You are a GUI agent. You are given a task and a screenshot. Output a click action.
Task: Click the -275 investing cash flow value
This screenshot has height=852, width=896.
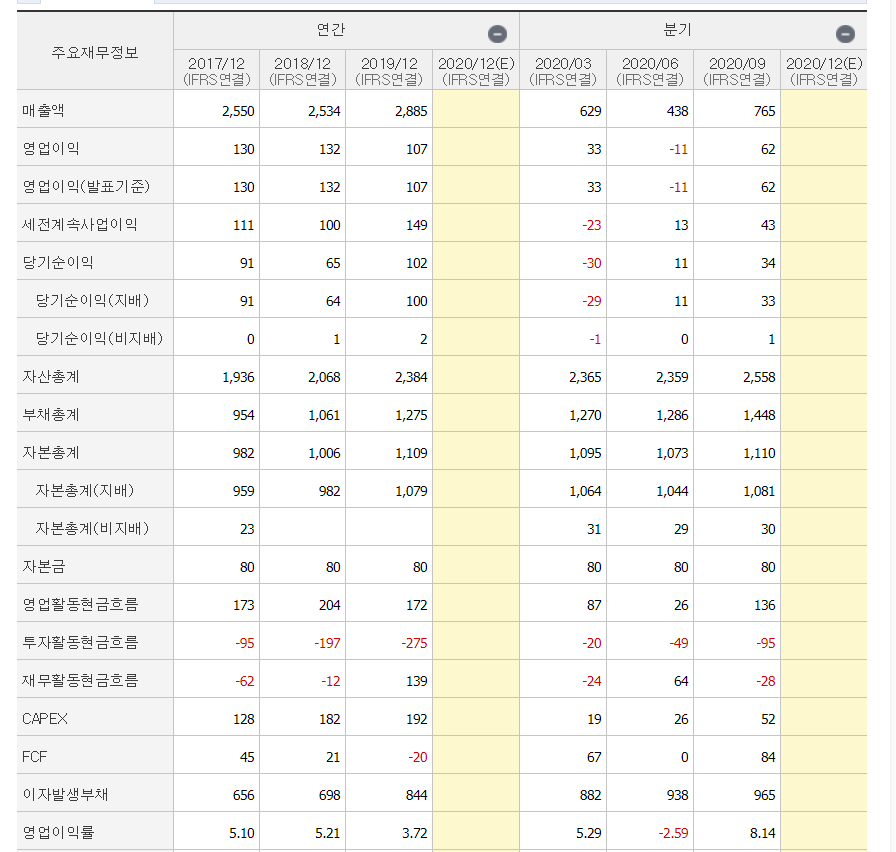(x=414, y=643)
